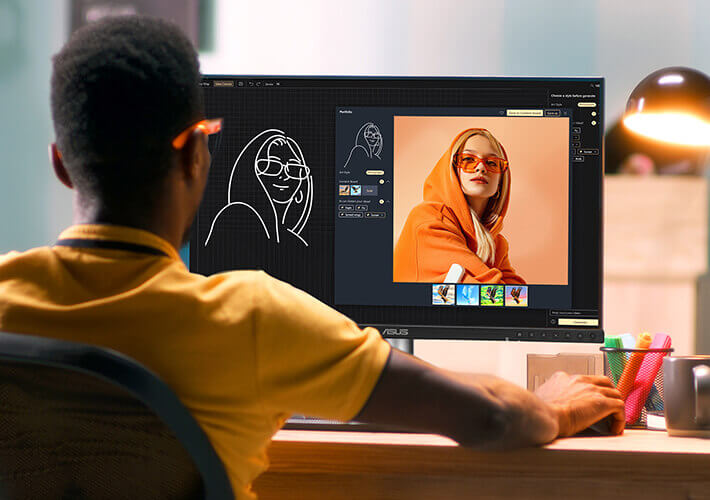Click the yellow Generate button at the bottom right
Screen dimensions: 710x500
pyautogui.click(x=578, y=322)
